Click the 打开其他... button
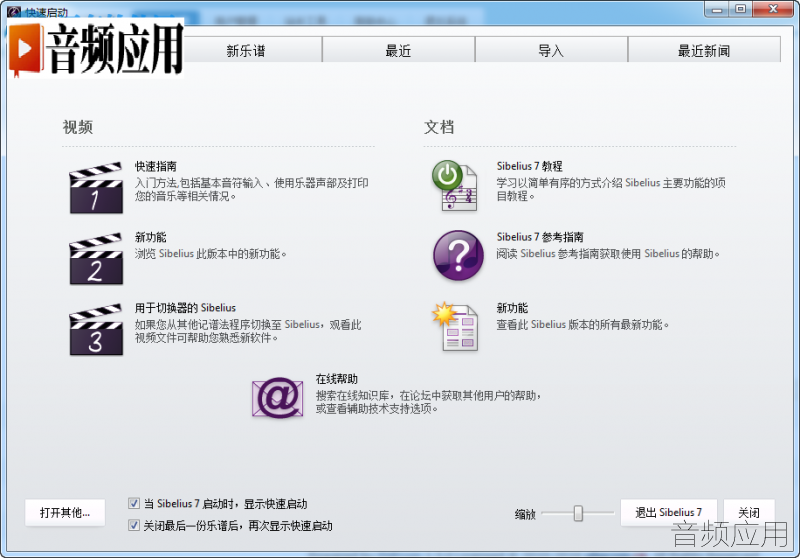This screenshot has height=558, width=800. click(x=65, y=513)
